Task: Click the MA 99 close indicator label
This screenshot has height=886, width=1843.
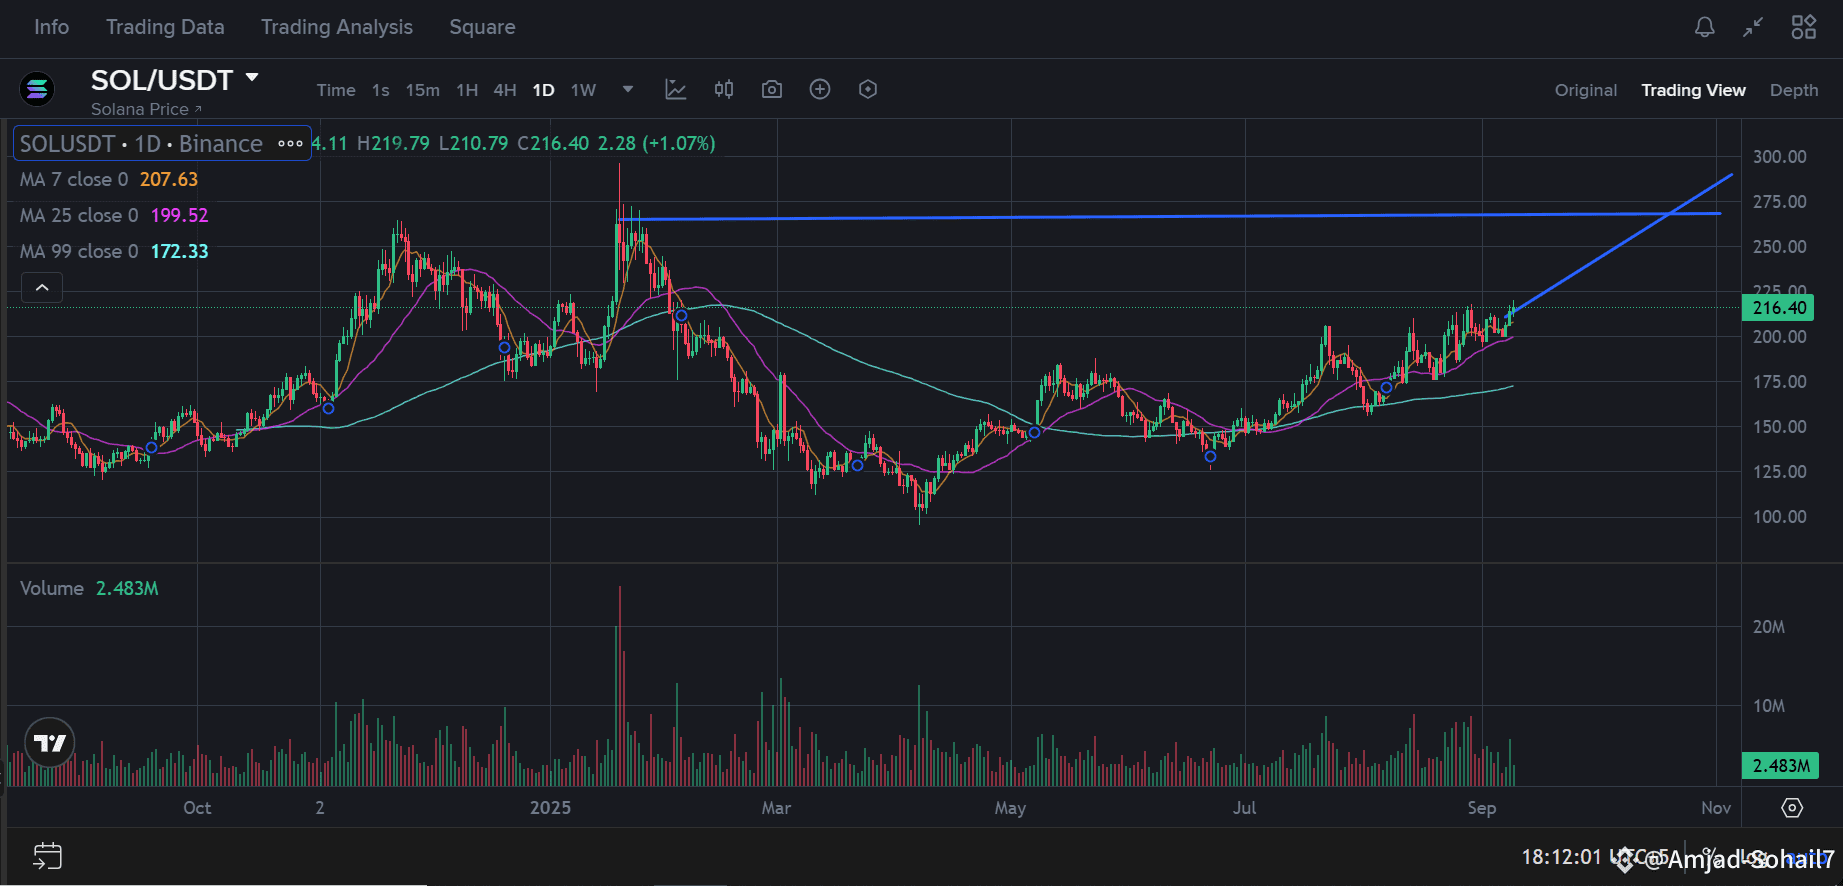Action: click(79, 252)
